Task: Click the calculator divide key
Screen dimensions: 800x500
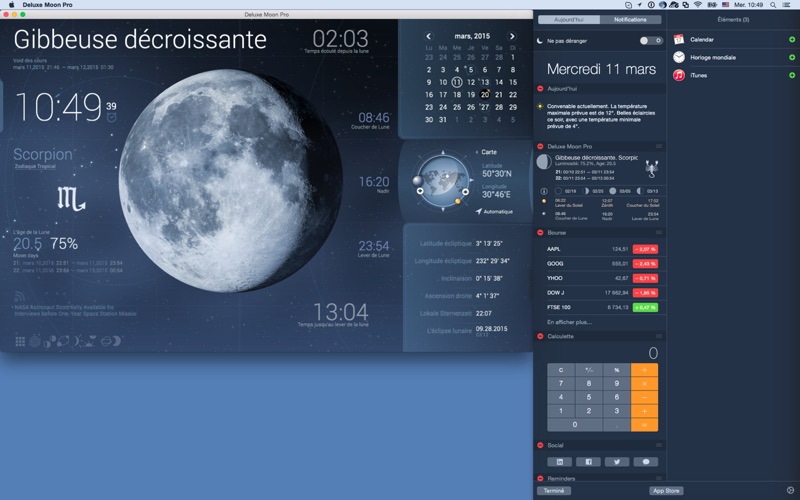Action: pyautogui.click(x=644, y=370)
